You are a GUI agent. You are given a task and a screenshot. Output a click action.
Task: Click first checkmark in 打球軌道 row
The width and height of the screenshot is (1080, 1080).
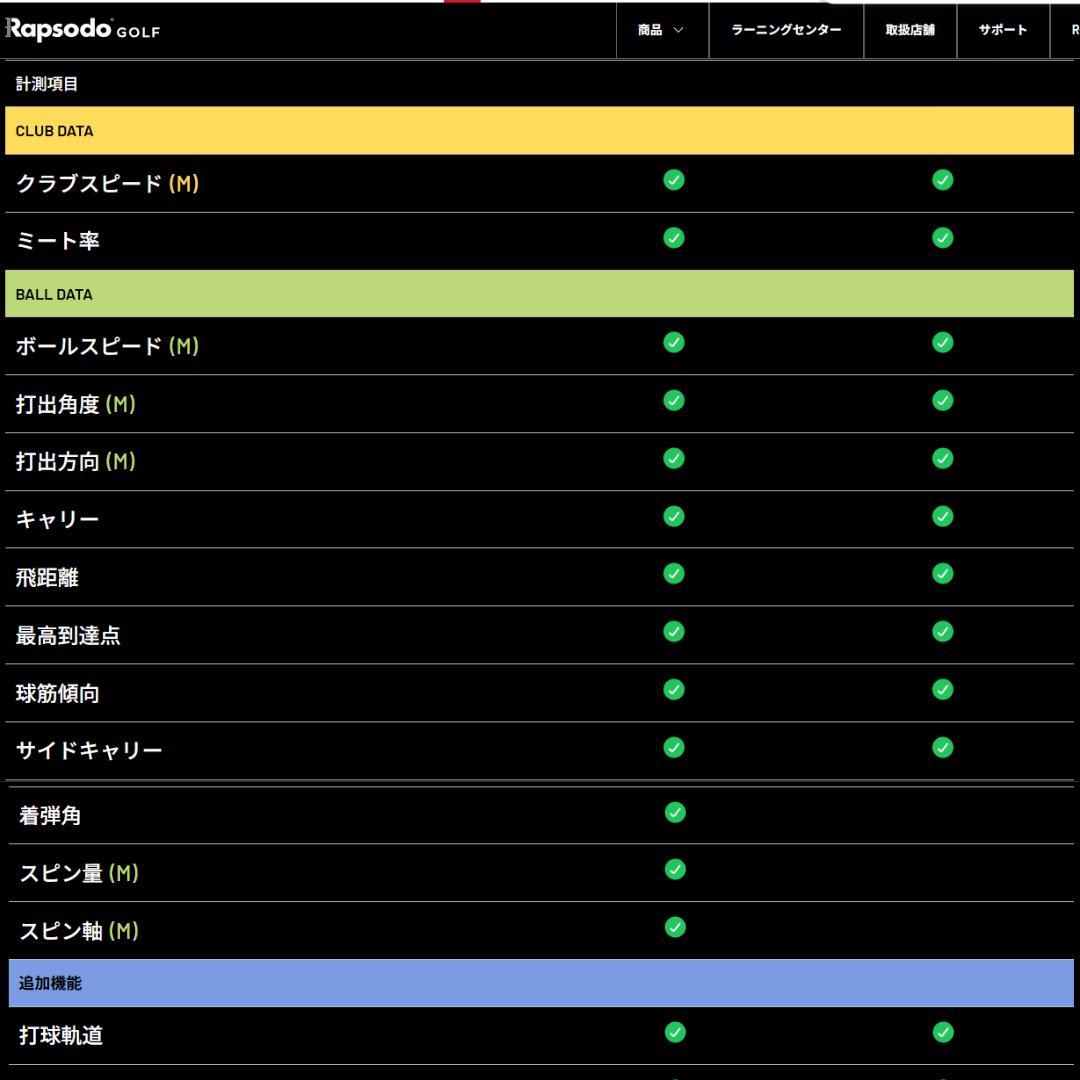[x=675, y=1032]
